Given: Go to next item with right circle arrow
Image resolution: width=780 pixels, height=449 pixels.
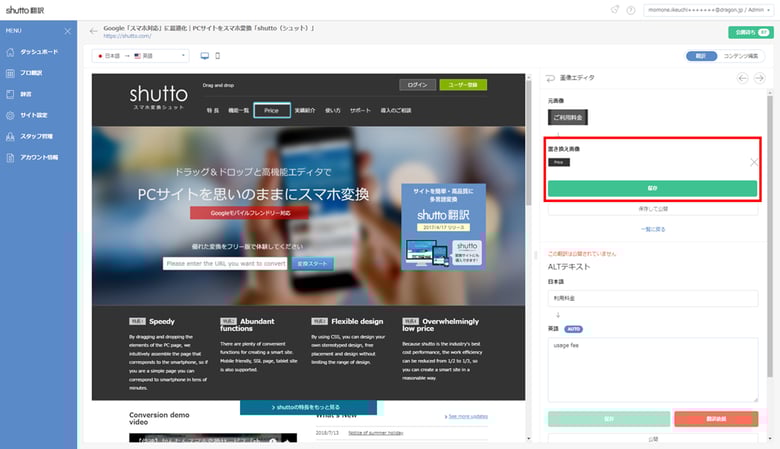Looking at the screenshot, I should (x=759, y=78).
